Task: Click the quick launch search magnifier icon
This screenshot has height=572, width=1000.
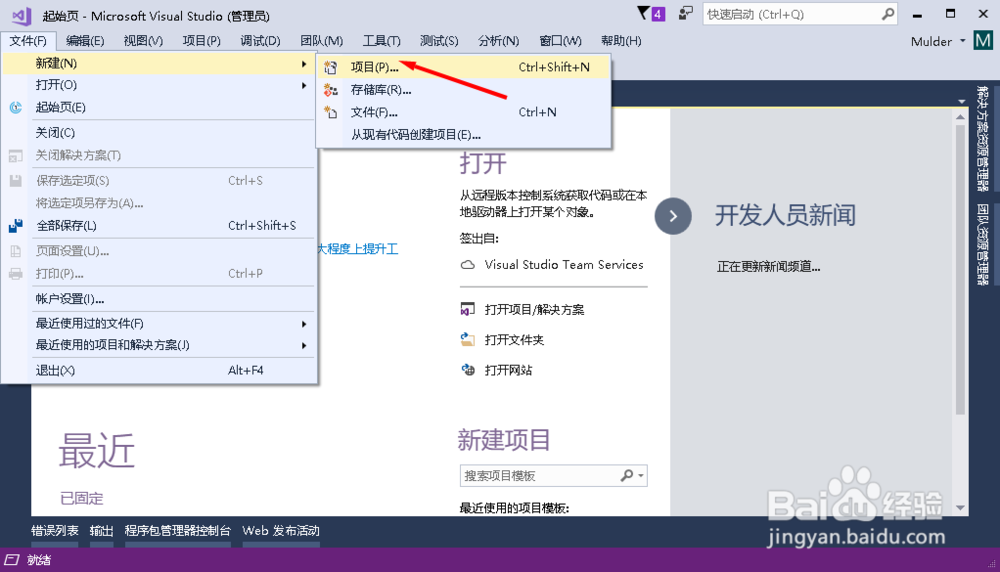Action: click(888, 13)
